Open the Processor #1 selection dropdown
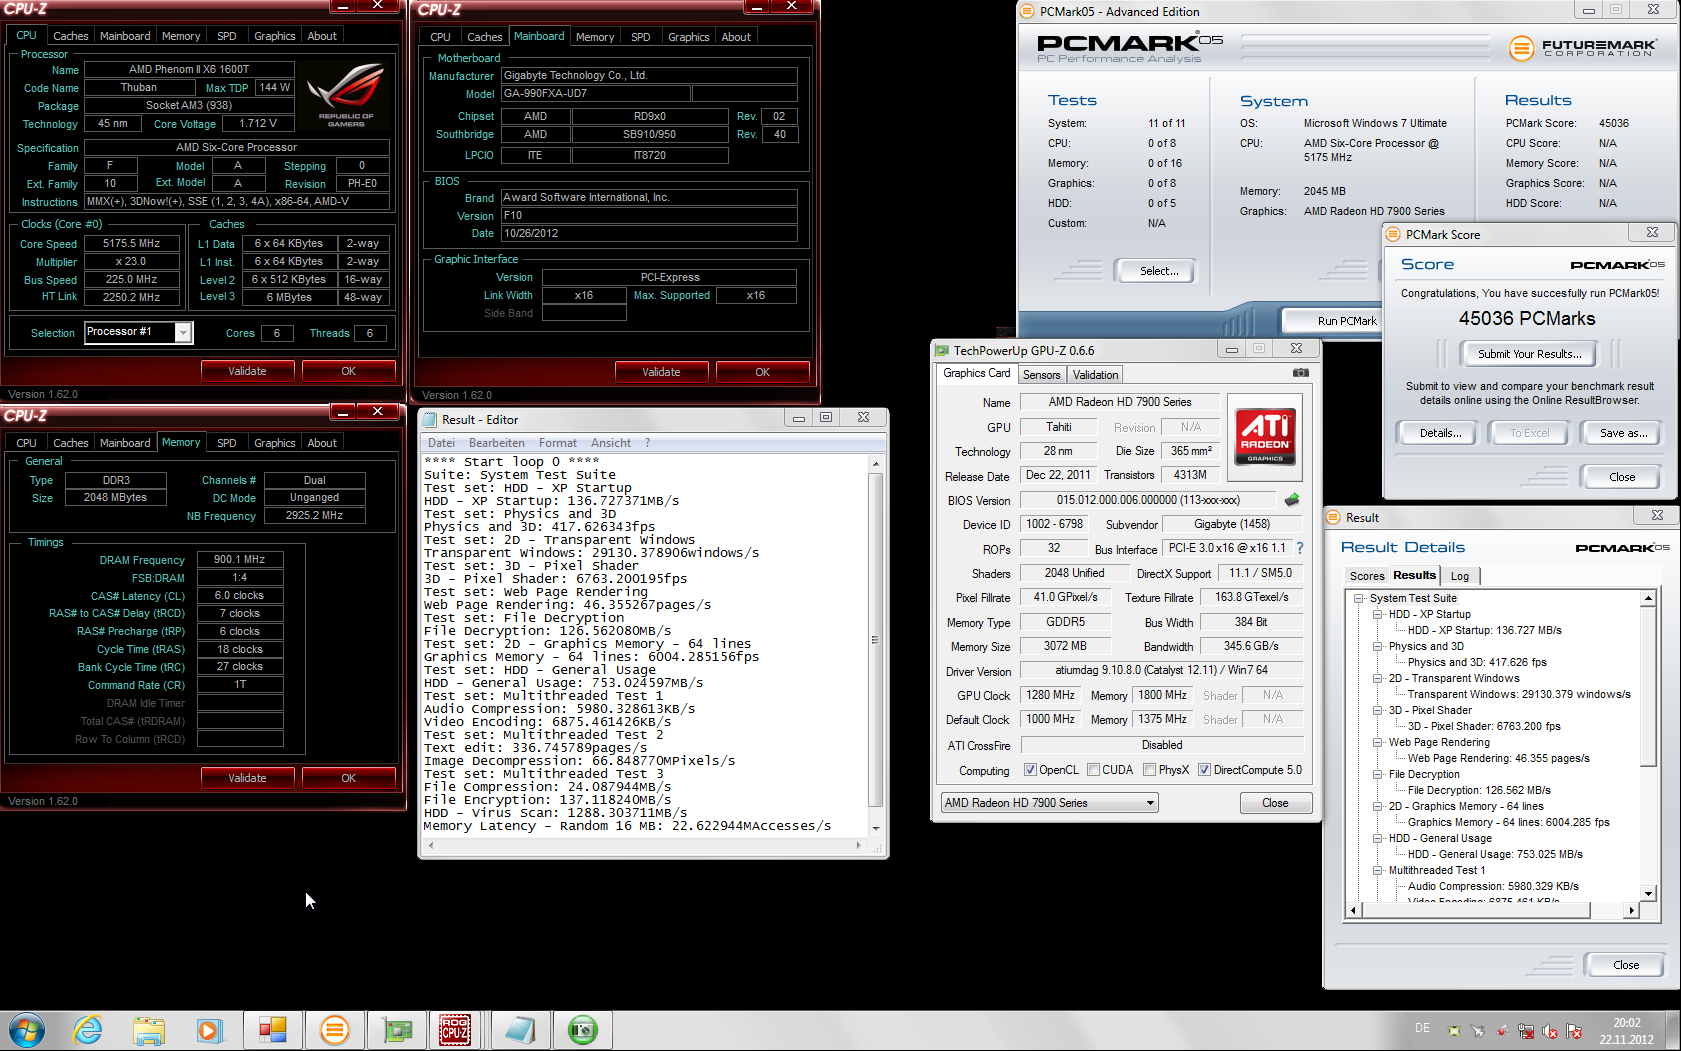Screen dimensions: 1681x1051 coord(183,332)
